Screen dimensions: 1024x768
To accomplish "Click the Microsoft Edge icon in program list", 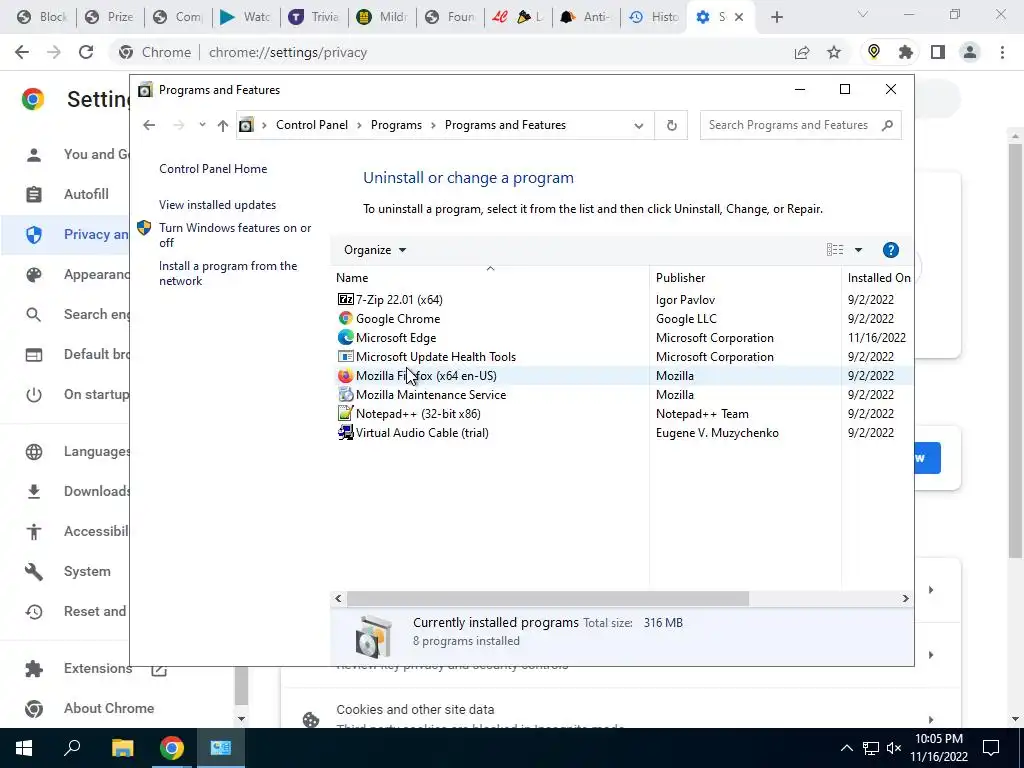I will (x=345, y=337).
